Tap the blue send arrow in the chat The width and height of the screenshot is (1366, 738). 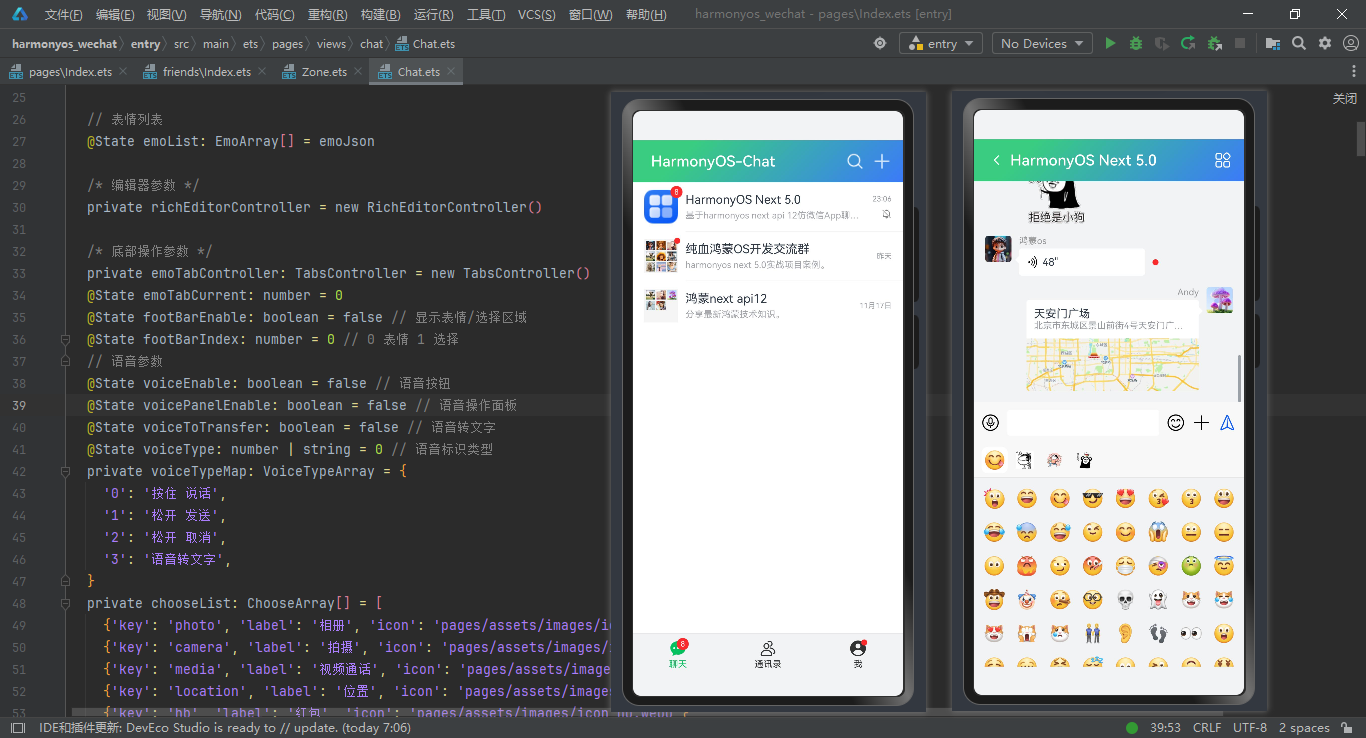click(x=1227, y=422)
